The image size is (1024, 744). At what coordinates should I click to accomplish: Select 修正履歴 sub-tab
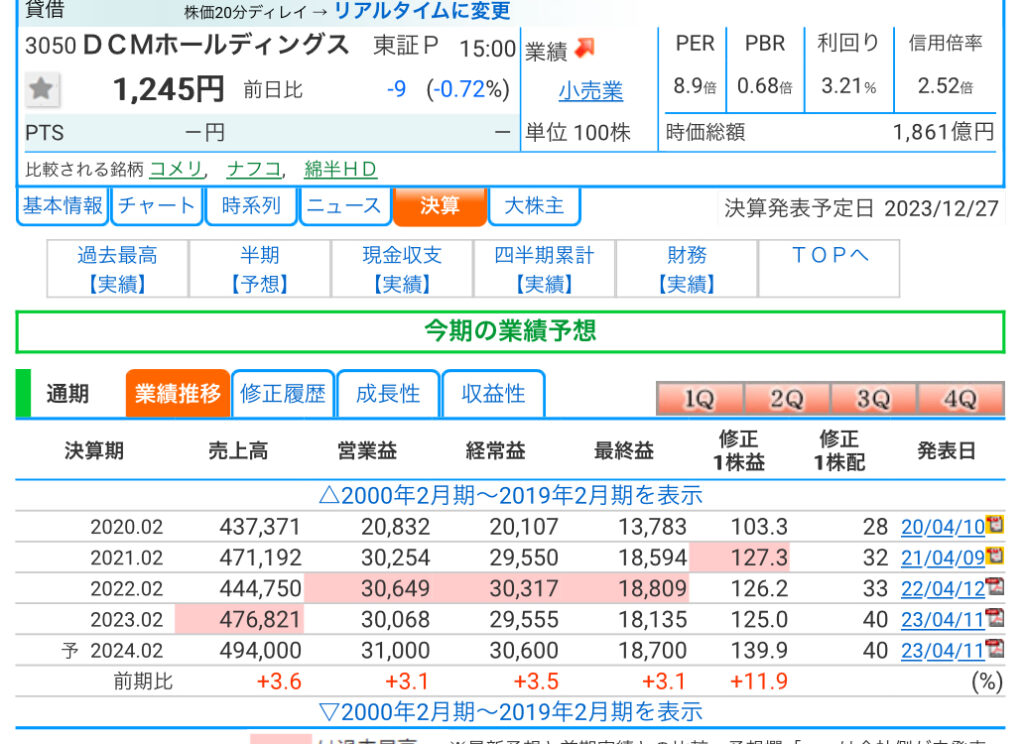point(283,393)
